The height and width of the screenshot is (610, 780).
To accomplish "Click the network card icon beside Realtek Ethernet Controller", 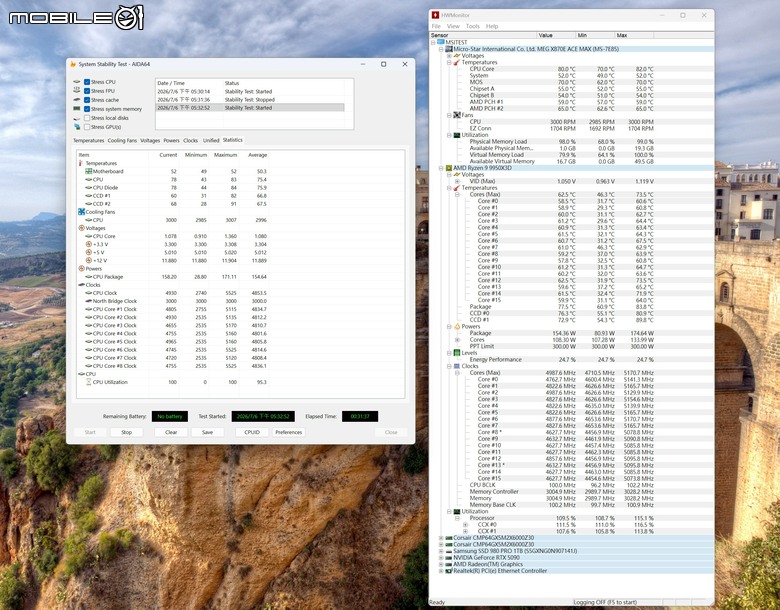I will 449,571.
